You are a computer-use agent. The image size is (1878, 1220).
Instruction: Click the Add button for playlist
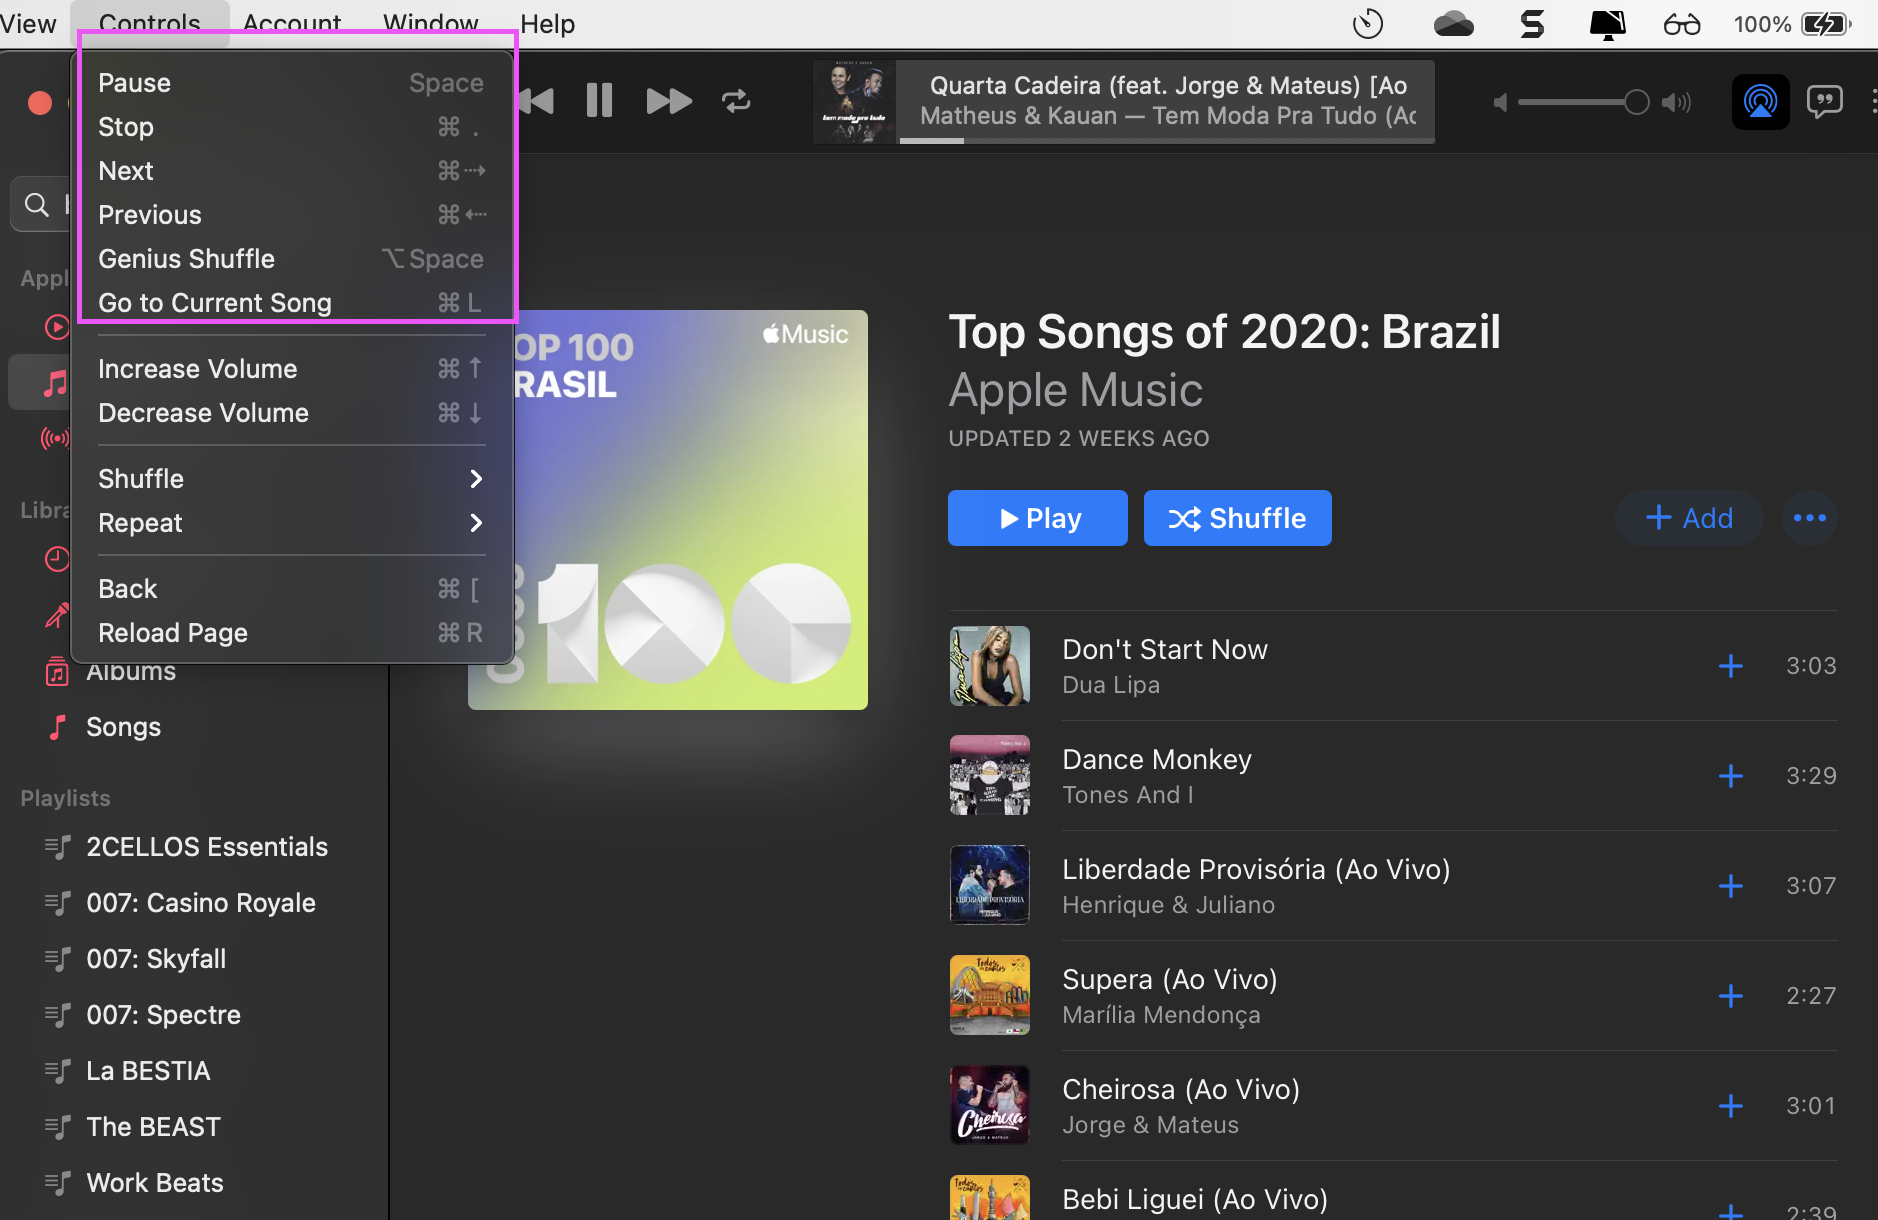1688,518
